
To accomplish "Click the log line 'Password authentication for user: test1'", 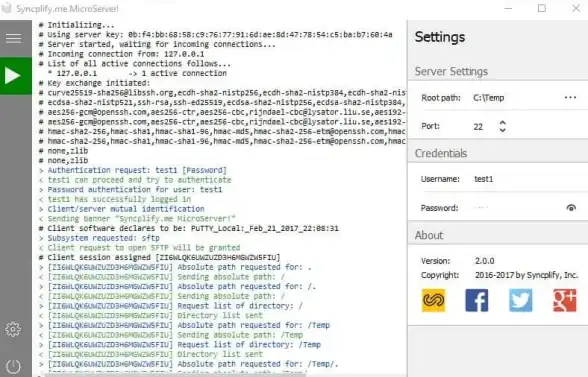I will coord(130,189).
